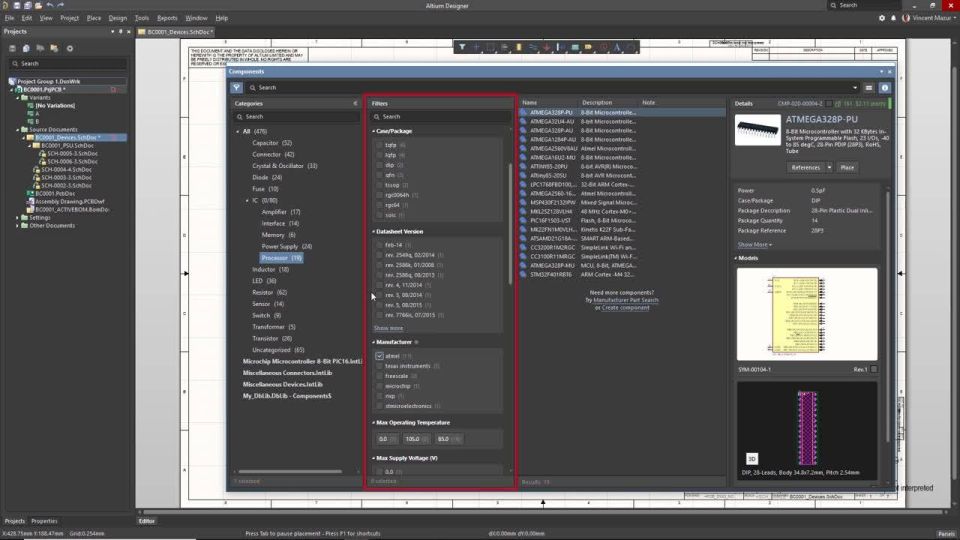This screenshot has width=960, height=540.
Task: Click the selection filter icon in active bar
Action: tap(462, 47)
